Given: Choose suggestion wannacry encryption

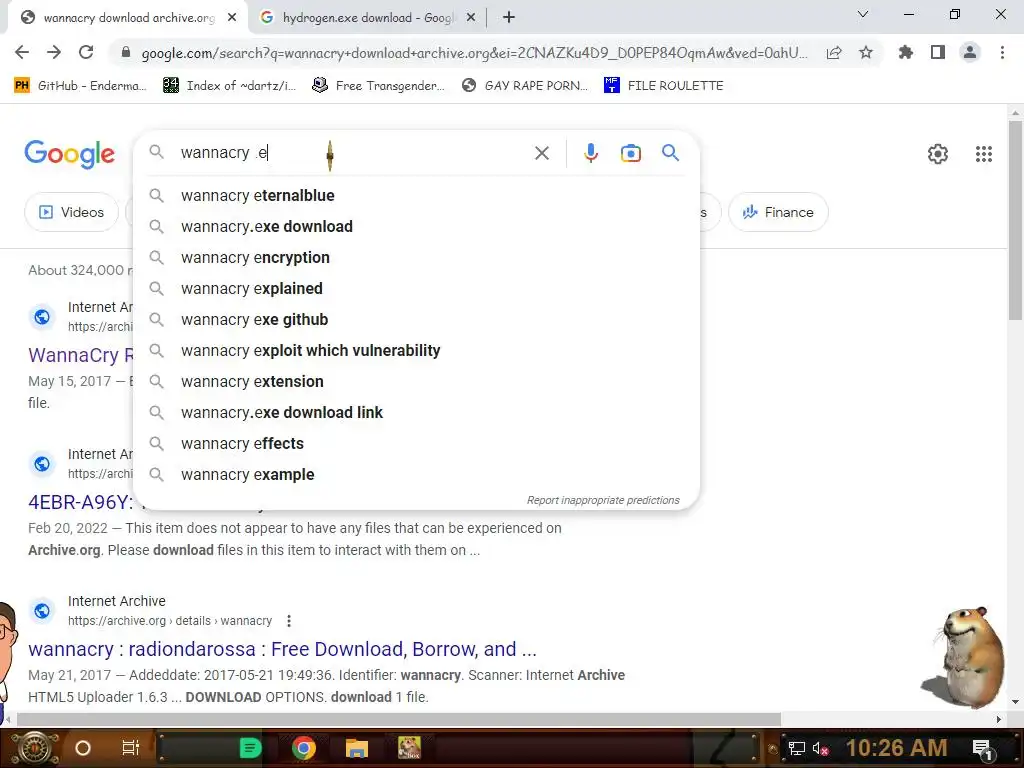Looking at the screenshot, I should pyautogui.click(x=416, y=257).
